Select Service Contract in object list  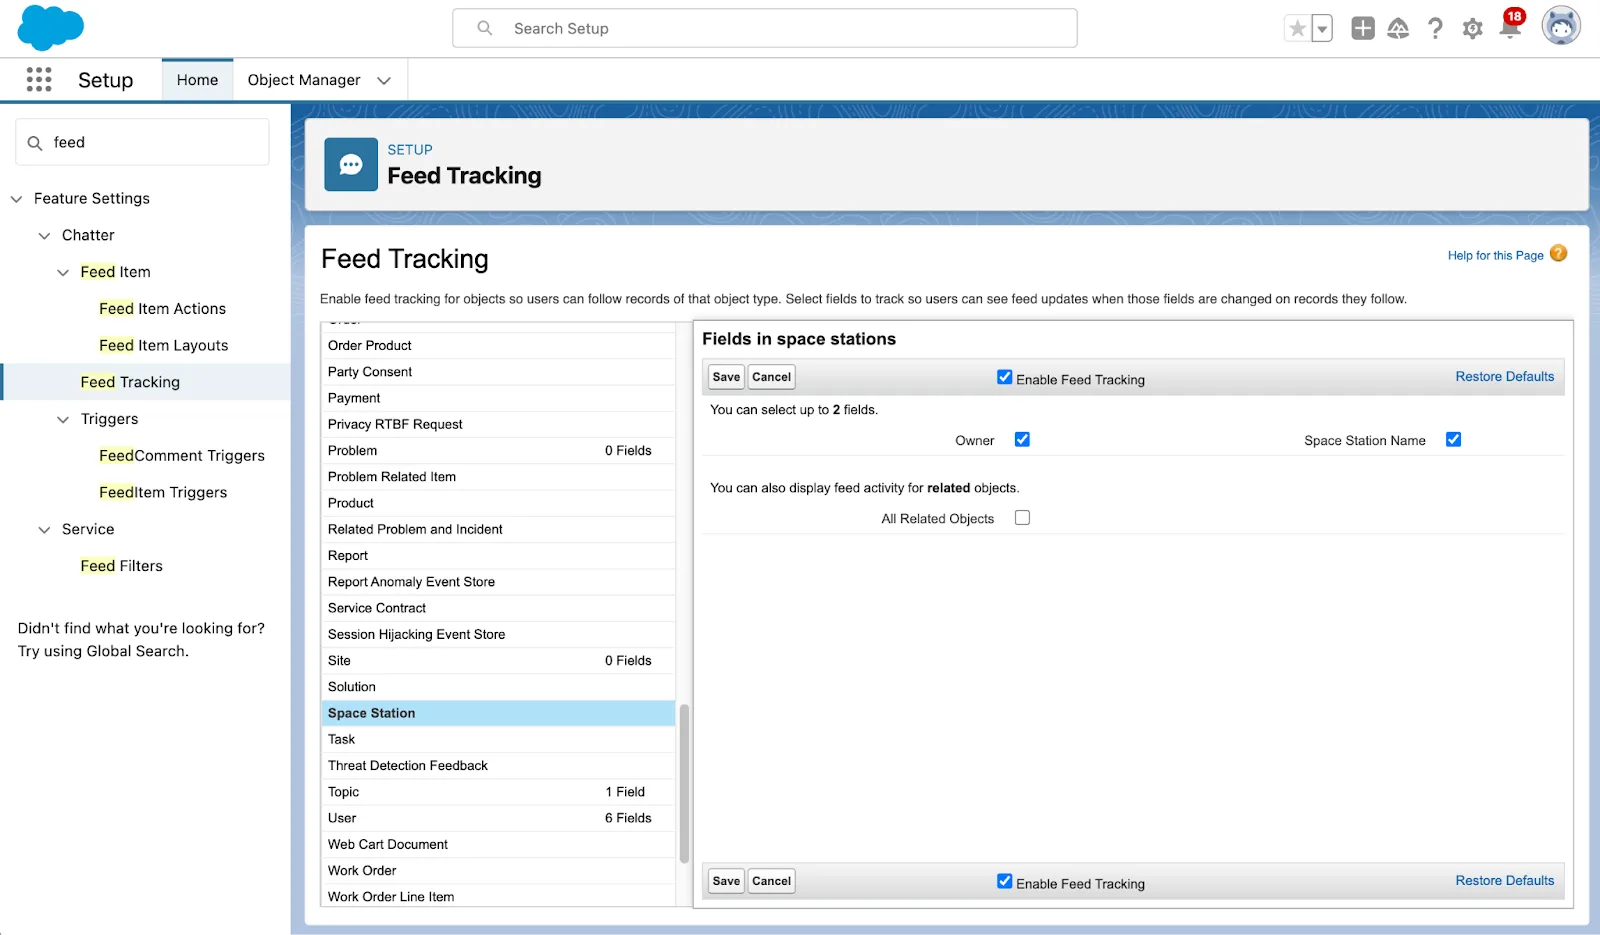(498, 608)
